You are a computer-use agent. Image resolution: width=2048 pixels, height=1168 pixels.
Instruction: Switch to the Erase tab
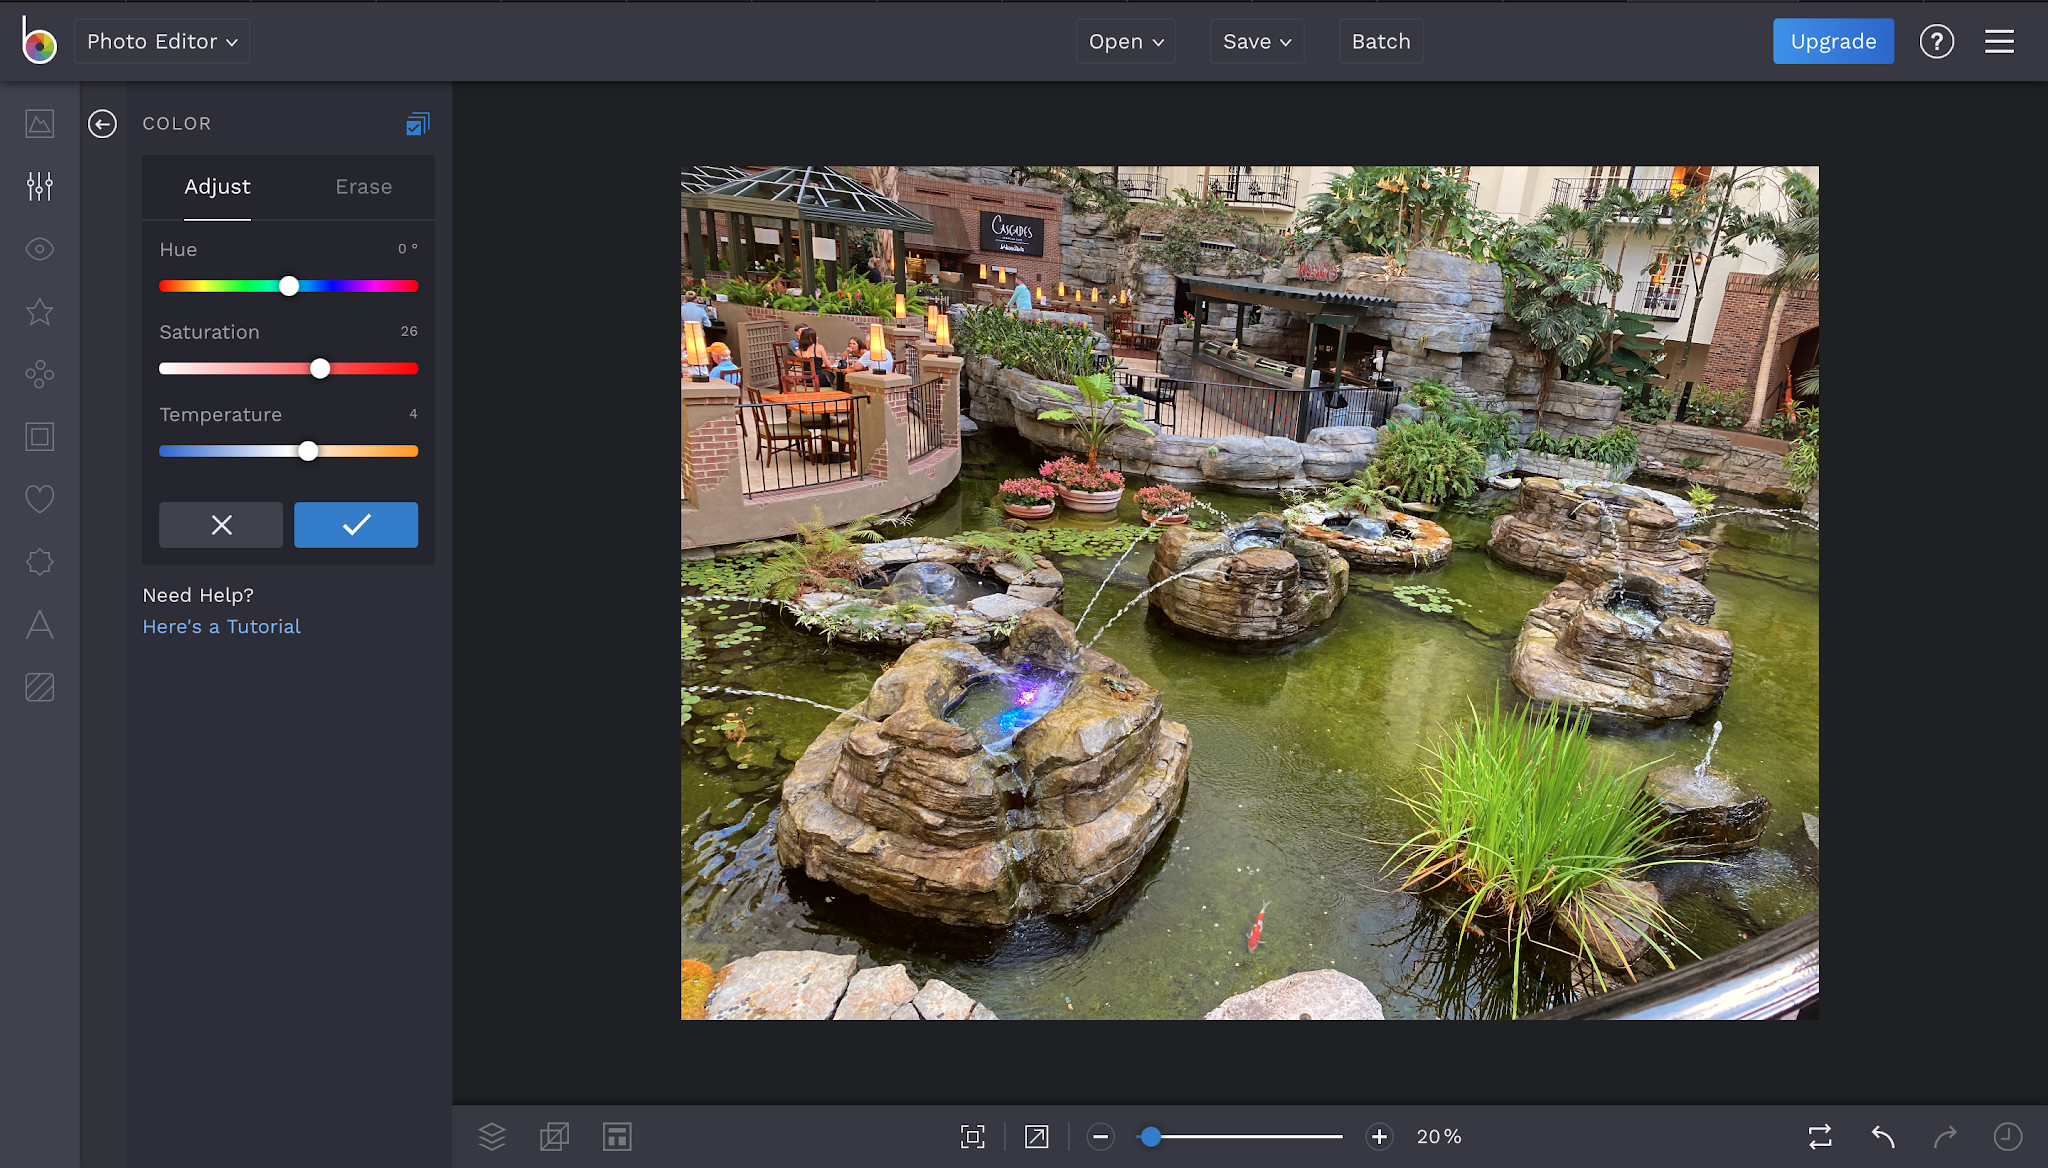click(x=363, y=187)
